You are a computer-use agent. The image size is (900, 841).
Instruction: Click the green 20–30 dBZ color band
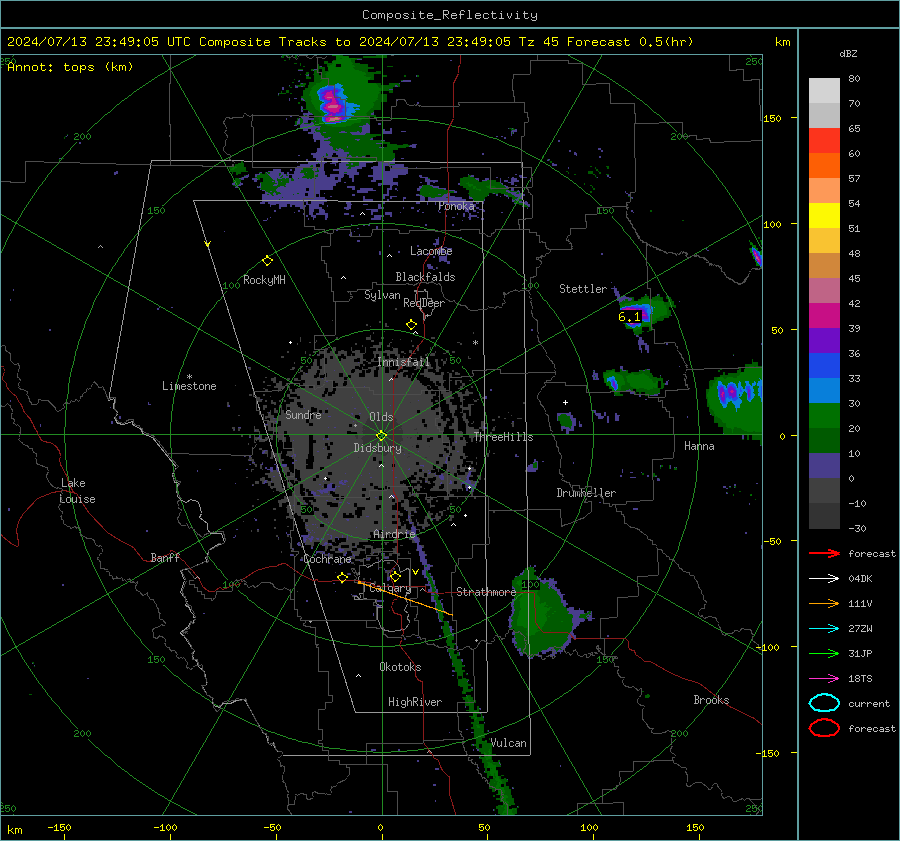click(824, 416)
